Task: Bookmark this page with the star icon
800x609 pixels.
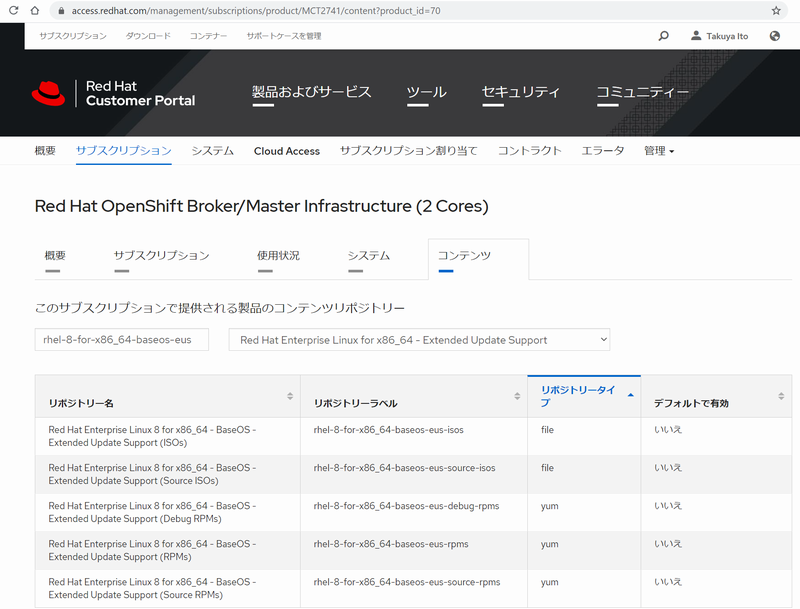Action: (x=776, y=10)
